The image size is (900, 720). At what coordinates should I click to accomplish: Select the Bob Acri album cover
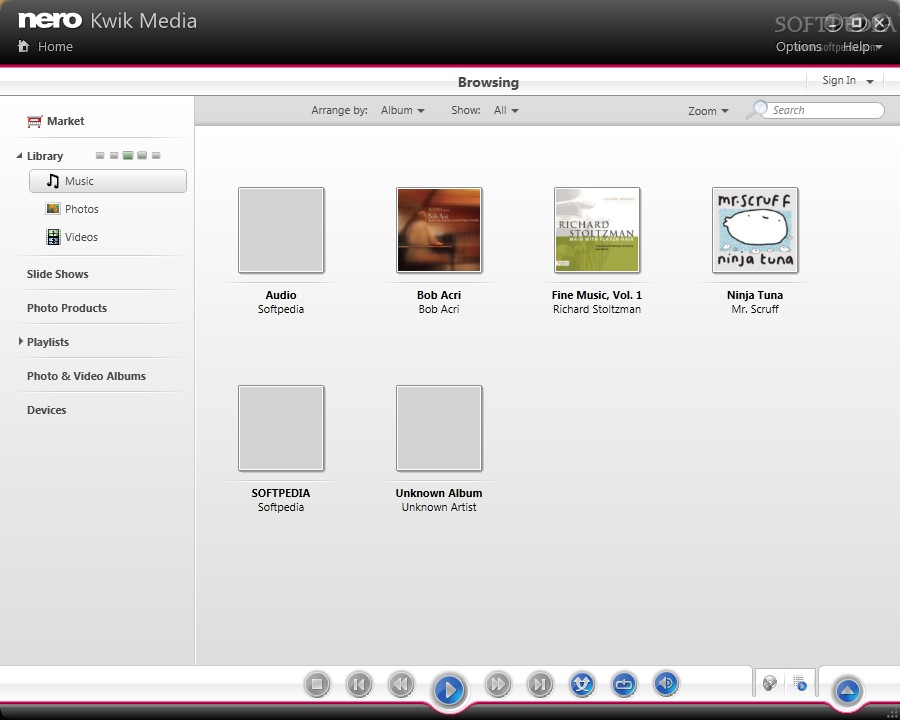[439, 230]
